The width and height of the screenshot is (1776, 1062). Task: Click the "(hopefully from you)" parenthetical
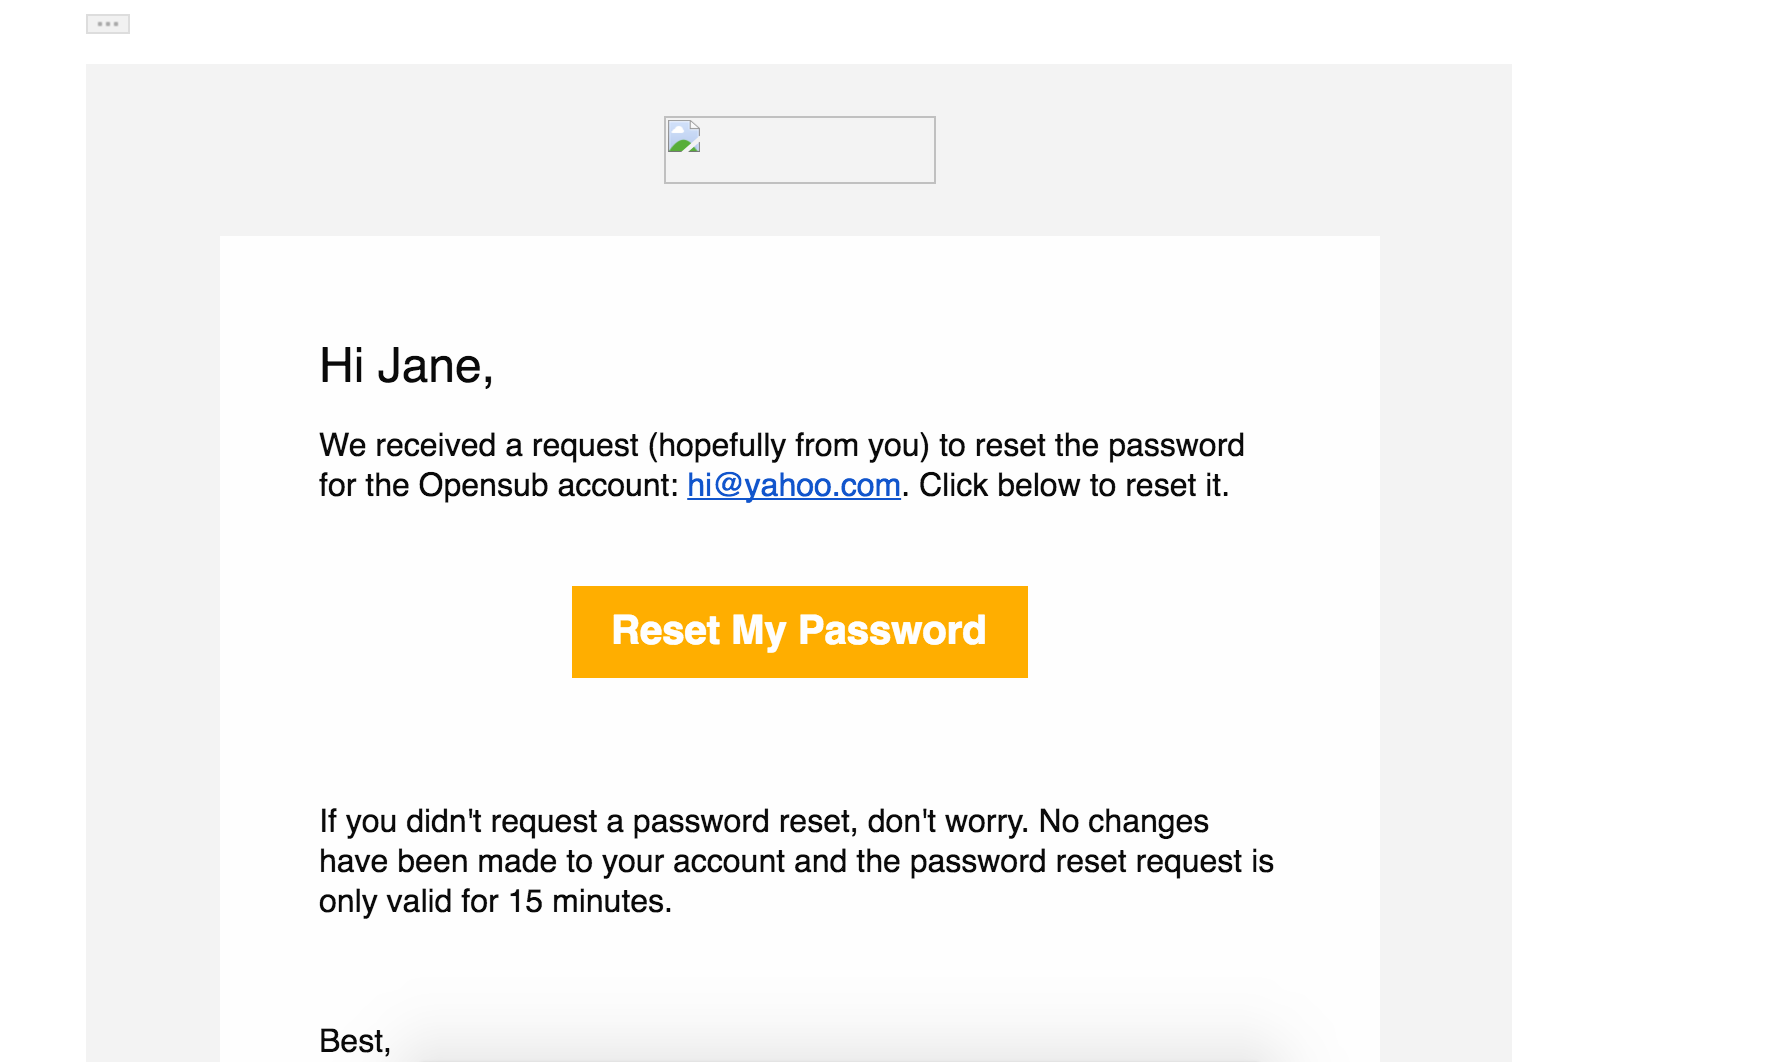[x=789, y=446]
